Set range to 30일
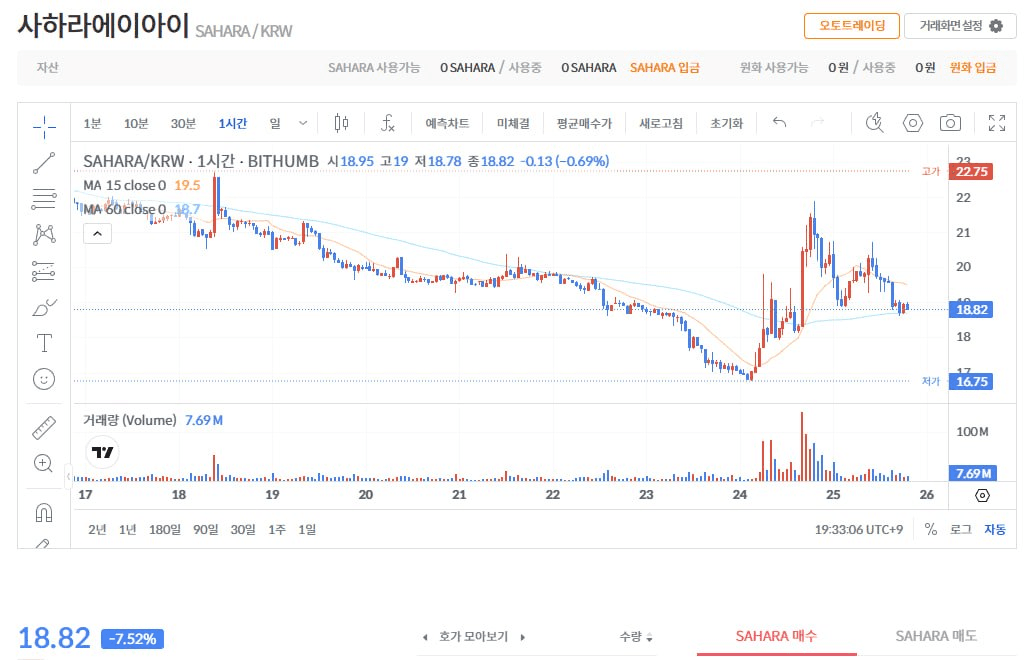The width and height of the screenshot is (1033, 660). tap(242, 529)
